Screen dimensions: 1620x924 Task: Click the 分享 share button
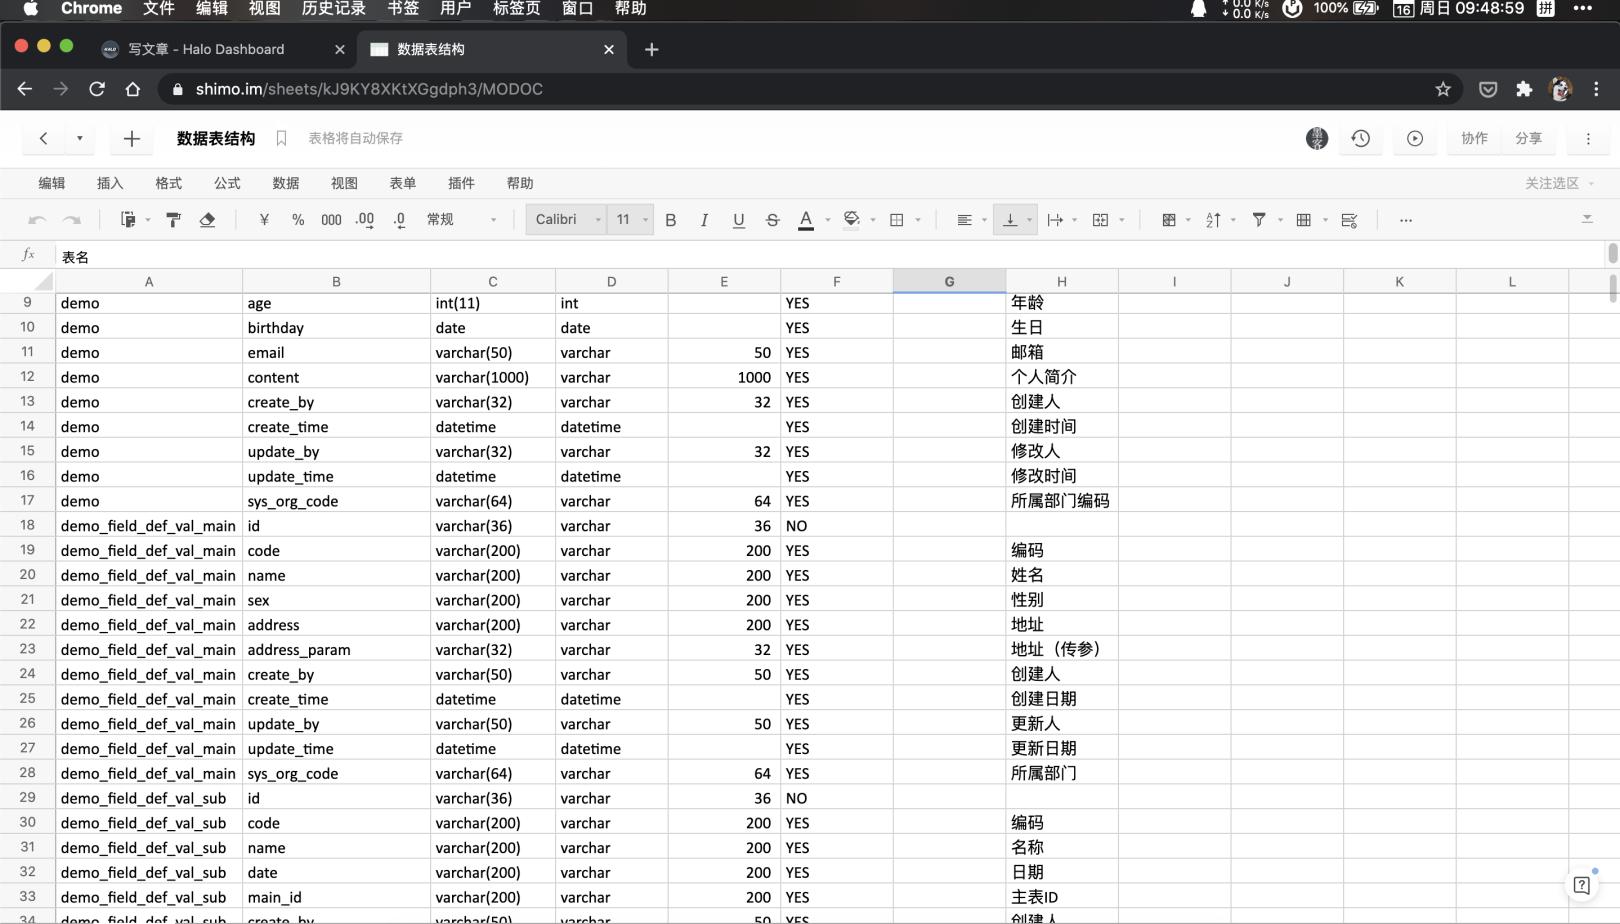pyautogui.click(x=1528, y=139)
